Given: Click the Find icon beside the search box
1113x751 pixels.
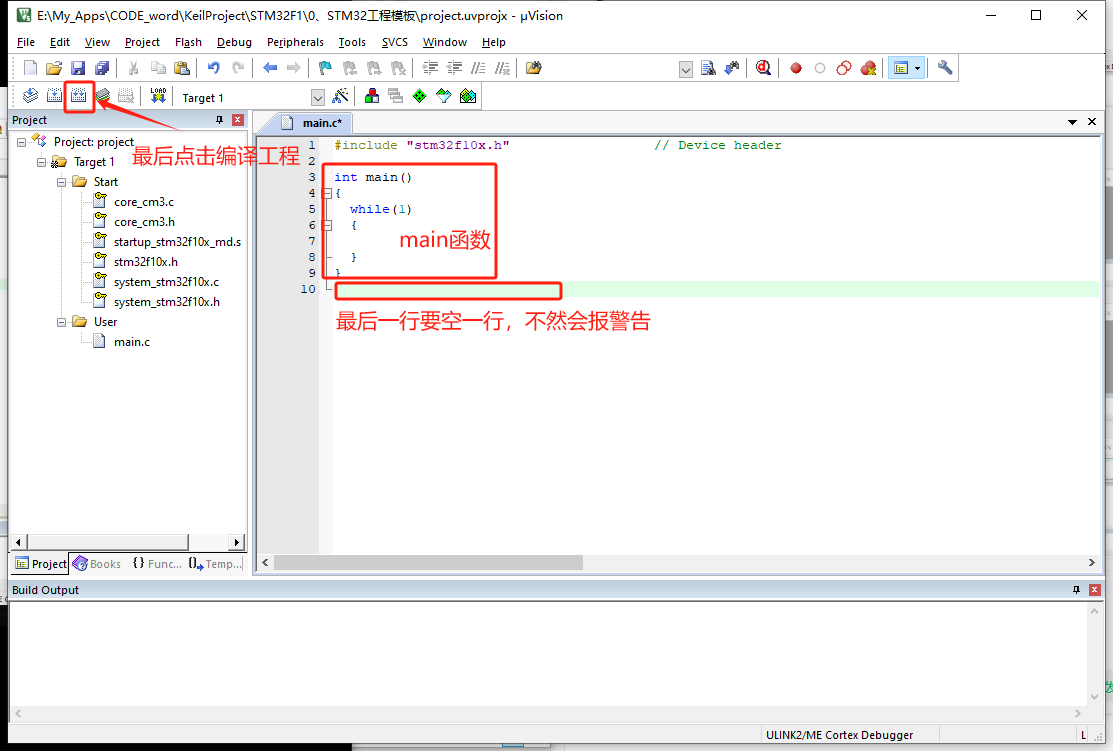Looking at the screenshot, I should (x=708, y=68).
